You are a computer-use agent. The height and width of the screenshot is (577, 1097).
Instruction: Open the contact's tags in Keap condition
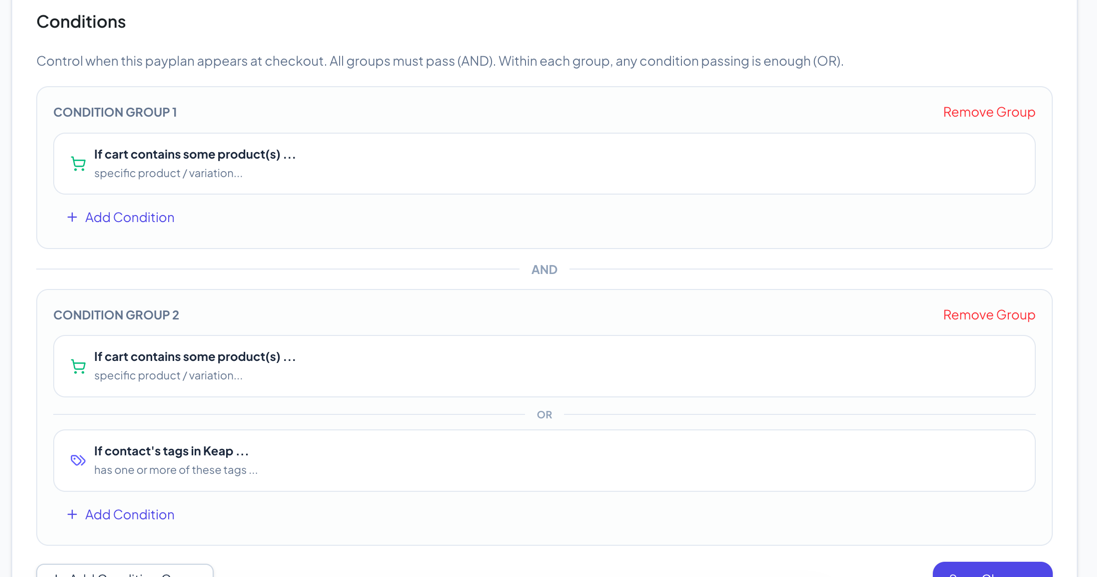pos(544,461)
